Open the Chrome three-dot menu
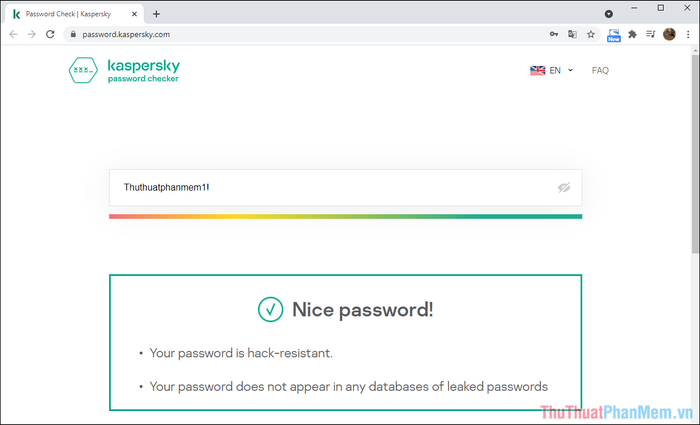 click(x=688, y=33)
